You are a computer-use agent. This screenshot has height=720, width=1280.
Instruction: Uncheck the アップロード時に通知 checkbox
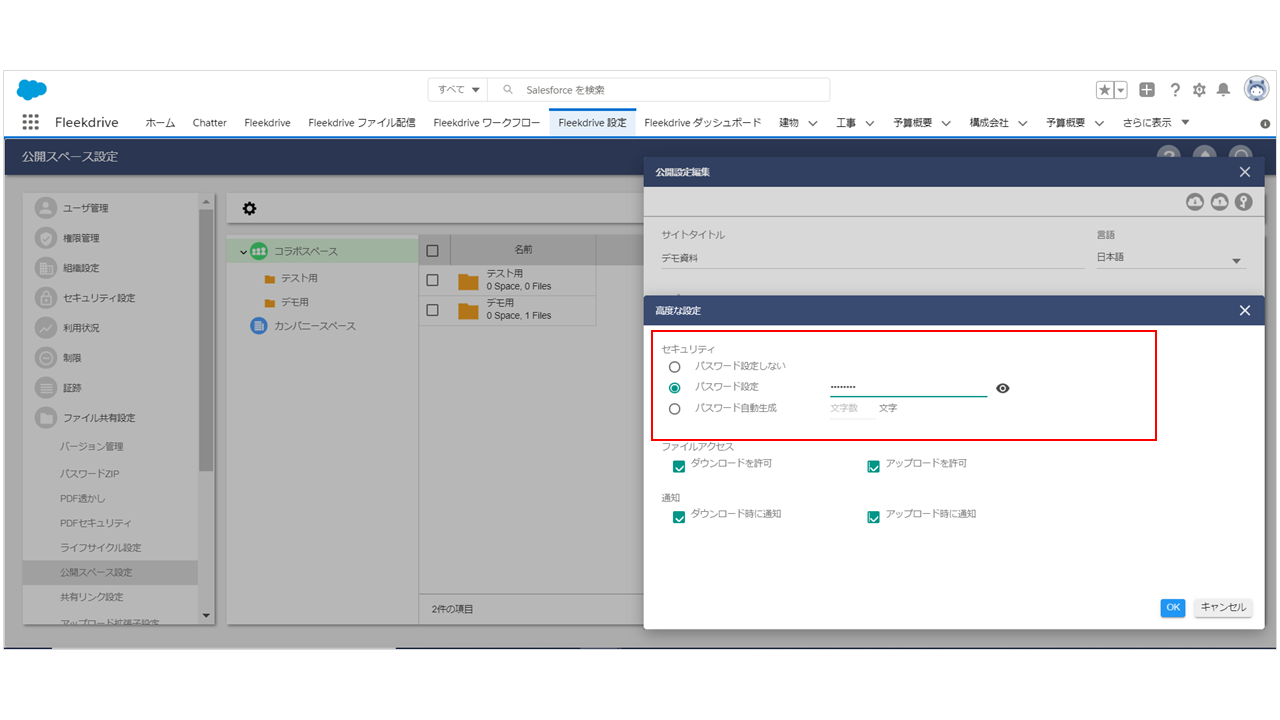(x=873, y=516)
